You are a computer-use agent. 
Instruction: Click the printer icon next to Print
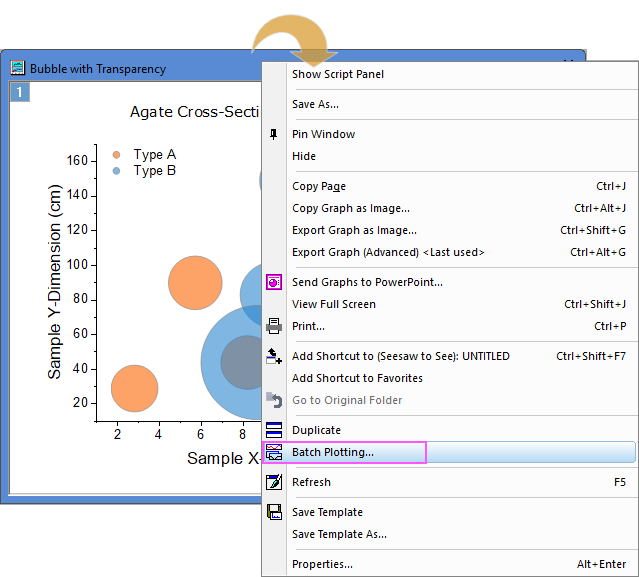(275, 326)
